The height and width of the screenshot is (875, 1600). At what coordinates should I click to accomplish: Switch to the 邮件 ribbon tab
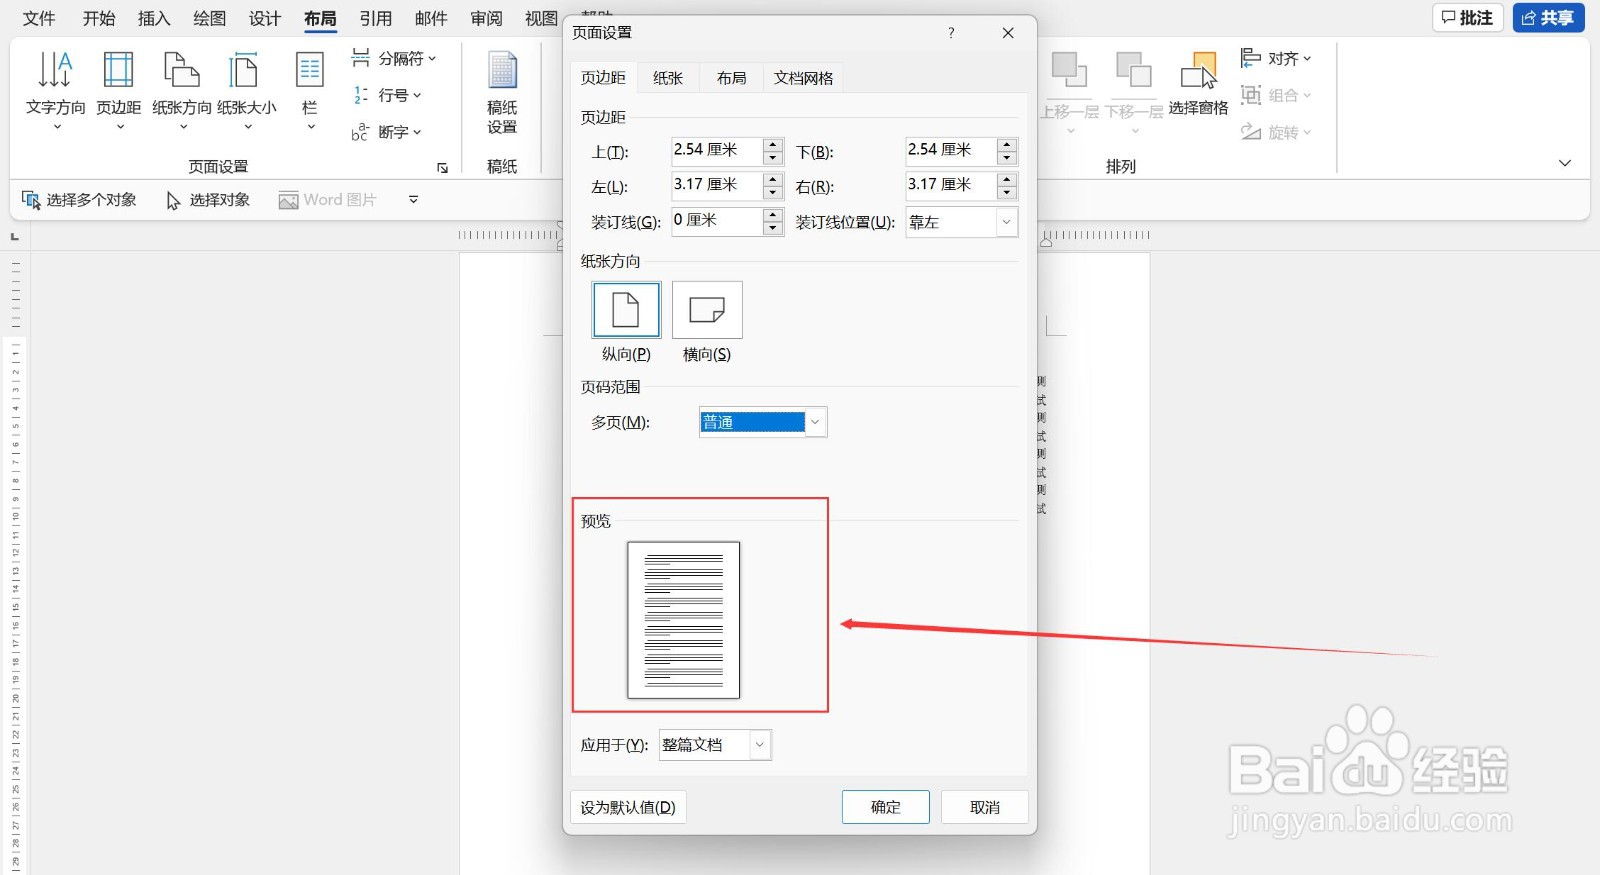pyautogui.click(x=431, y=18)
